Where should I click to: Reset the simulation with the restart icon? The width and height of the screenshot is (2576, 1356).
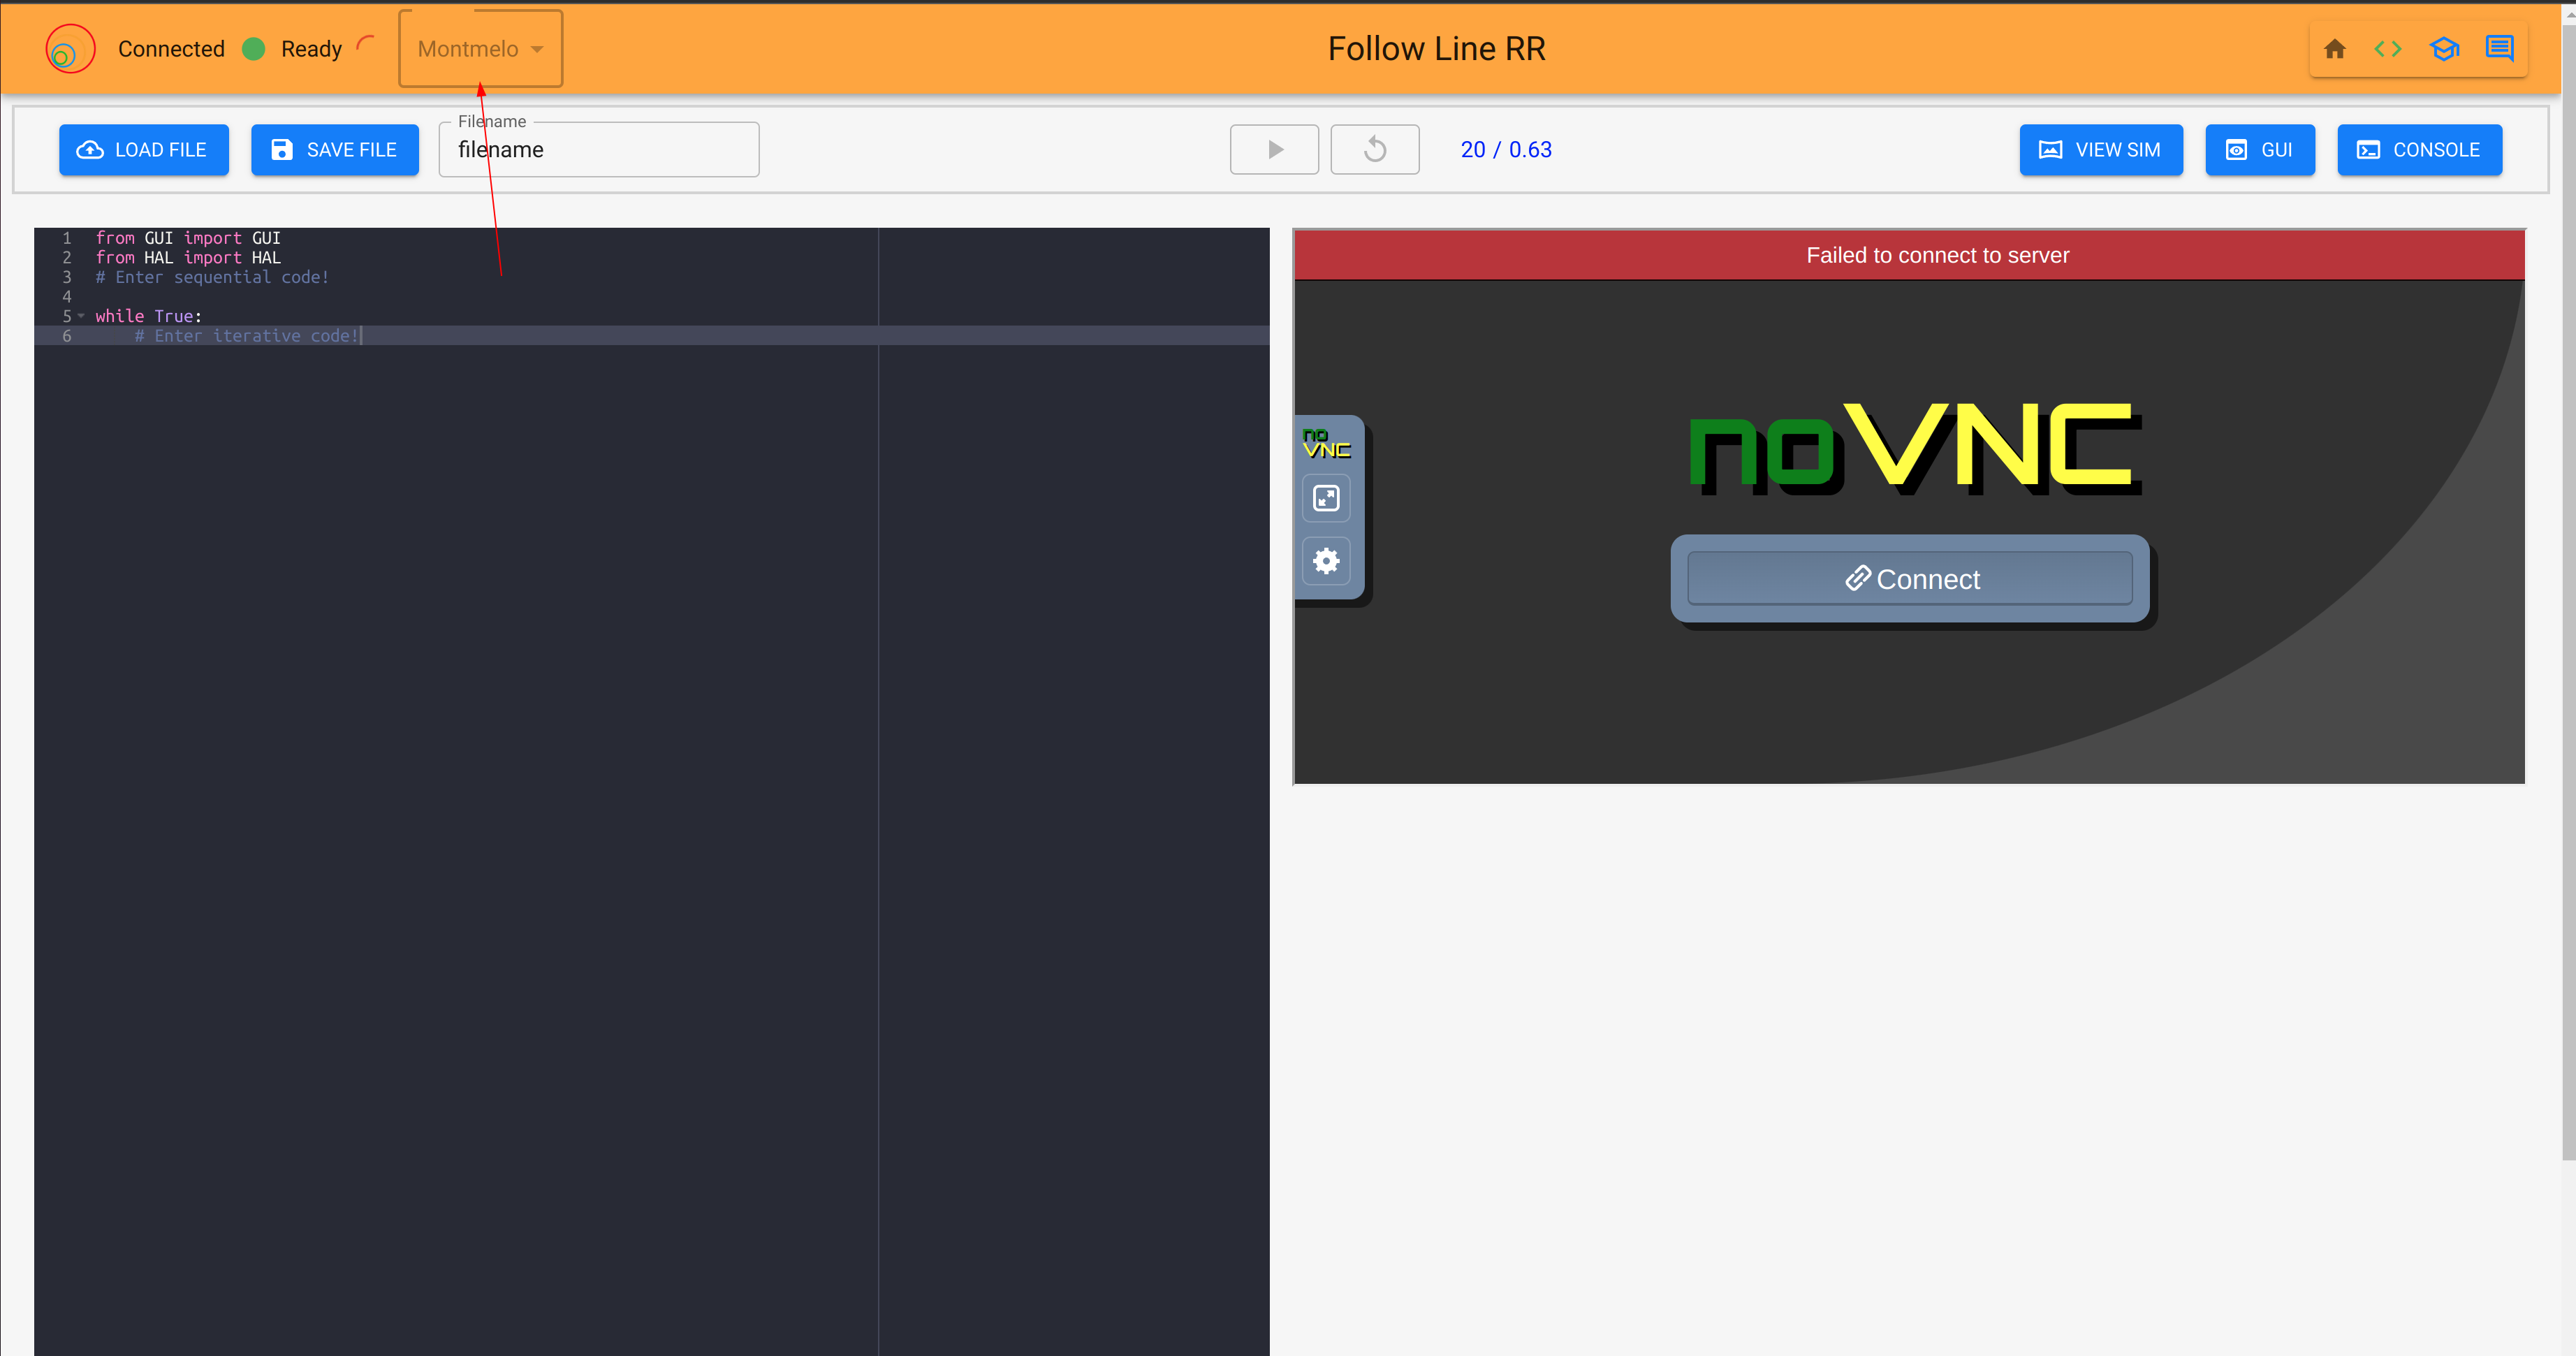tap(1375, 149)
